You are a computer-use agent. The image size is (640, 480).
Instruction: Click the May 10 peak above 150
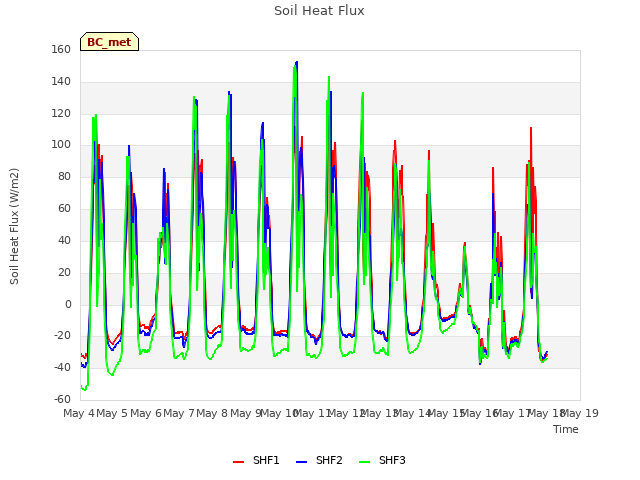[x=296, y=62]
